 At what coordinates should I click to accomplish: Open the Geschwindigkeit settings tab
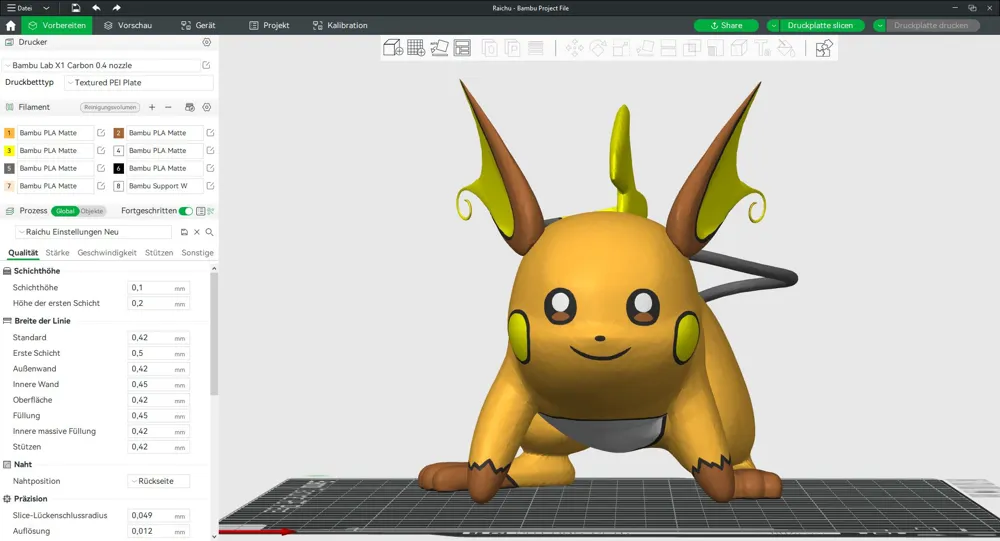tap(107, 253)
